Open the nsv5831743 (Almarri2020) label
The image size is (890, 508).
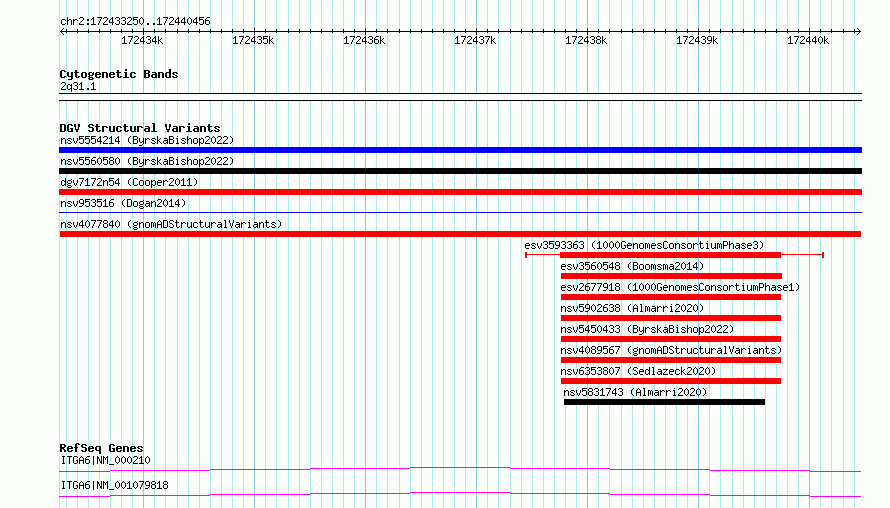pyautogui.click(x=635, y=392)
